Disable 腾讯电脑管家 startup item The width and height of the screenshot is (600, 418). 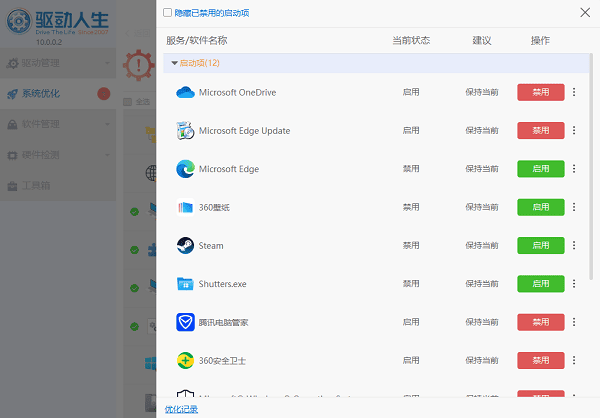(x=541, y=322)
